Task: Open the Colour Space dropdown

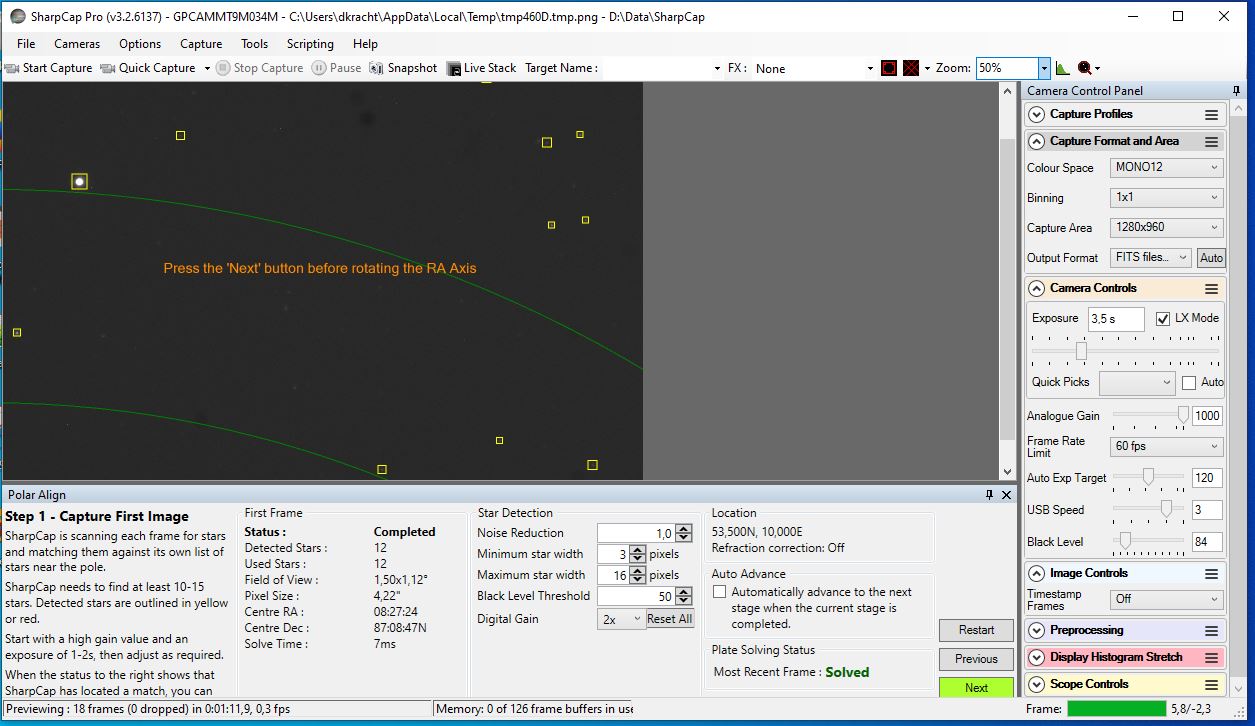Action: coord(1166,168)
